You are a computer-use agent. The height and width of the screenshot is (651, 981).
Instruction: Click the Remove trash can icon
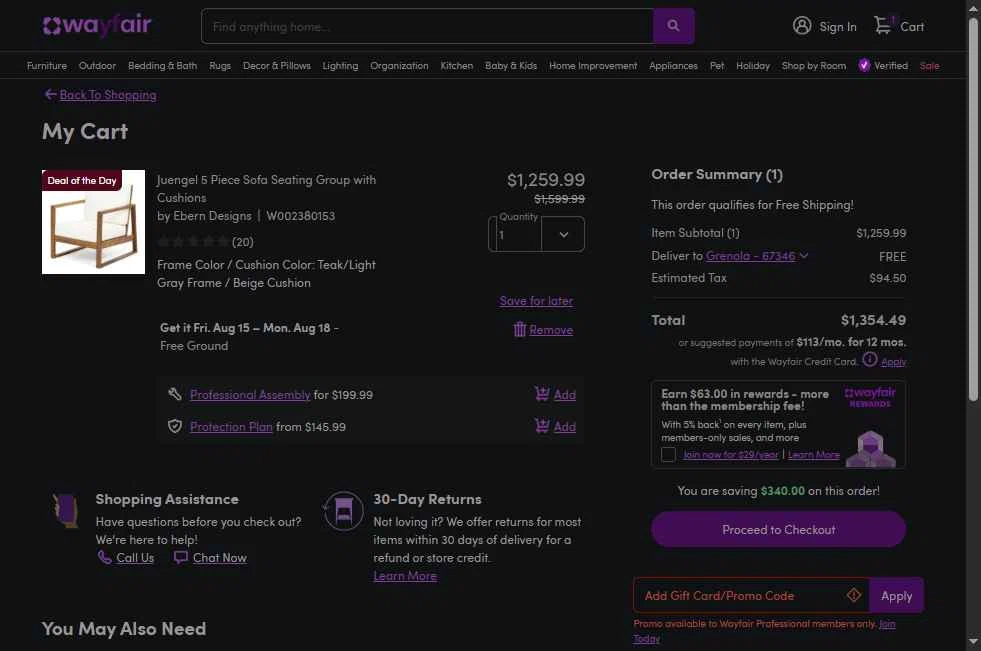click(519, 330)
